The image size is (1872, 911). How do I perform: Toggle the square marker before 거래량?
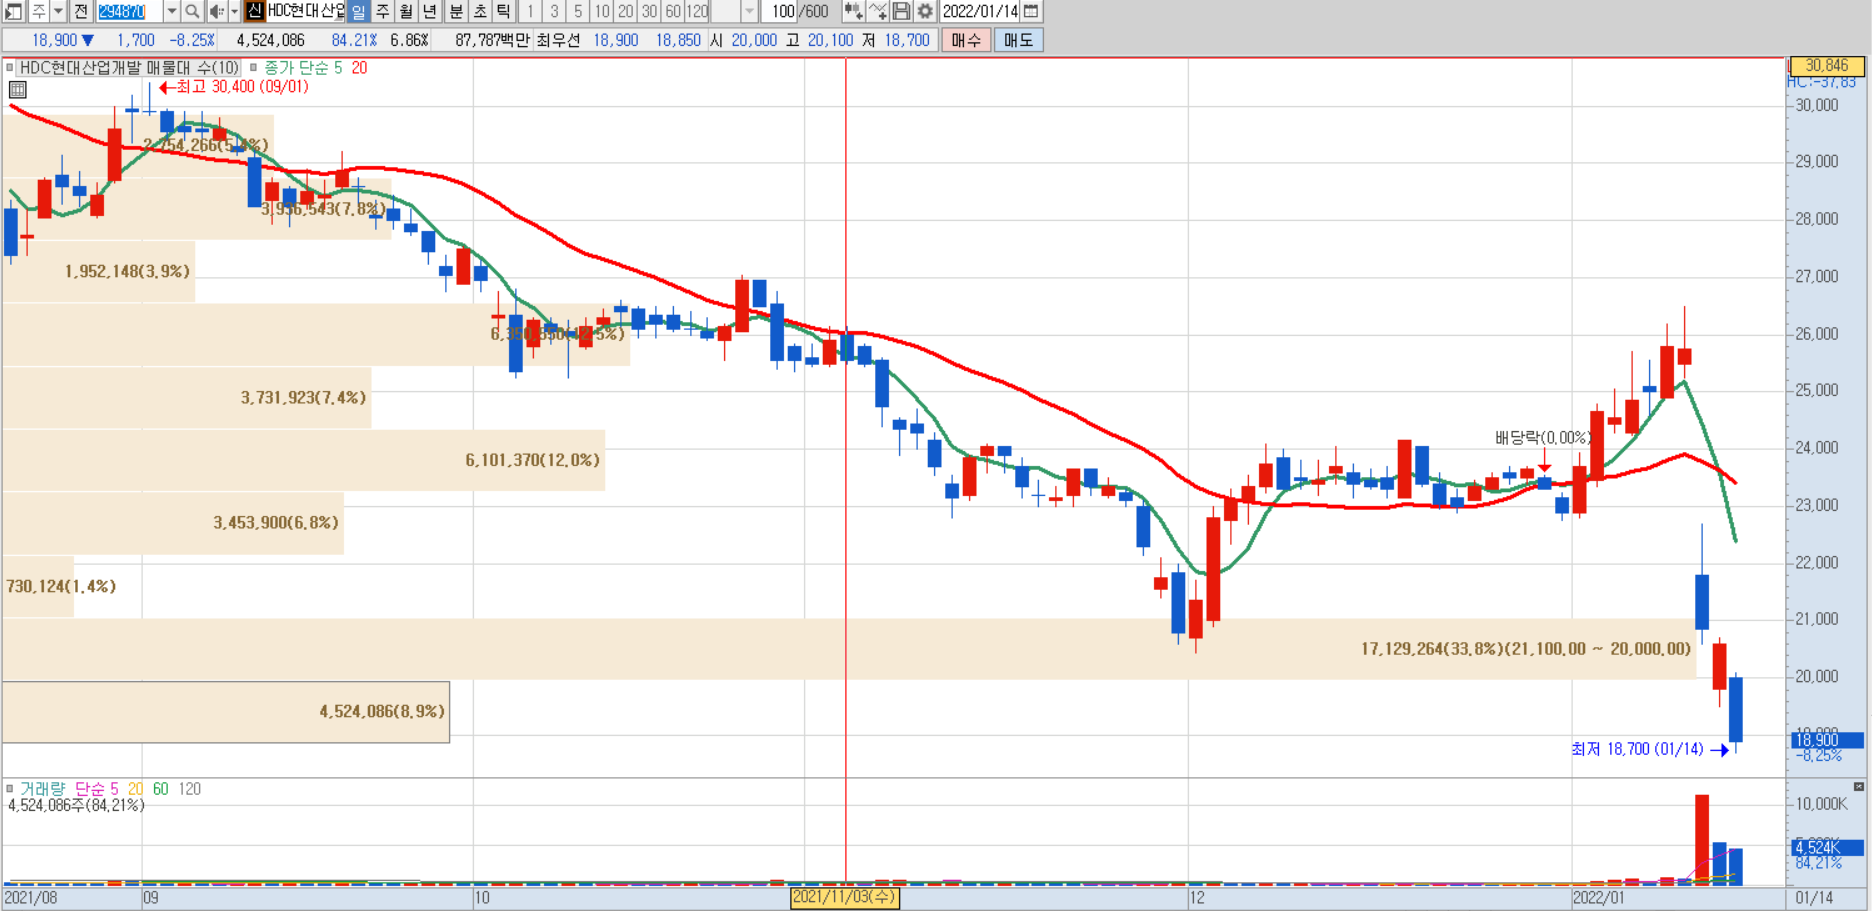pos(10,789)
